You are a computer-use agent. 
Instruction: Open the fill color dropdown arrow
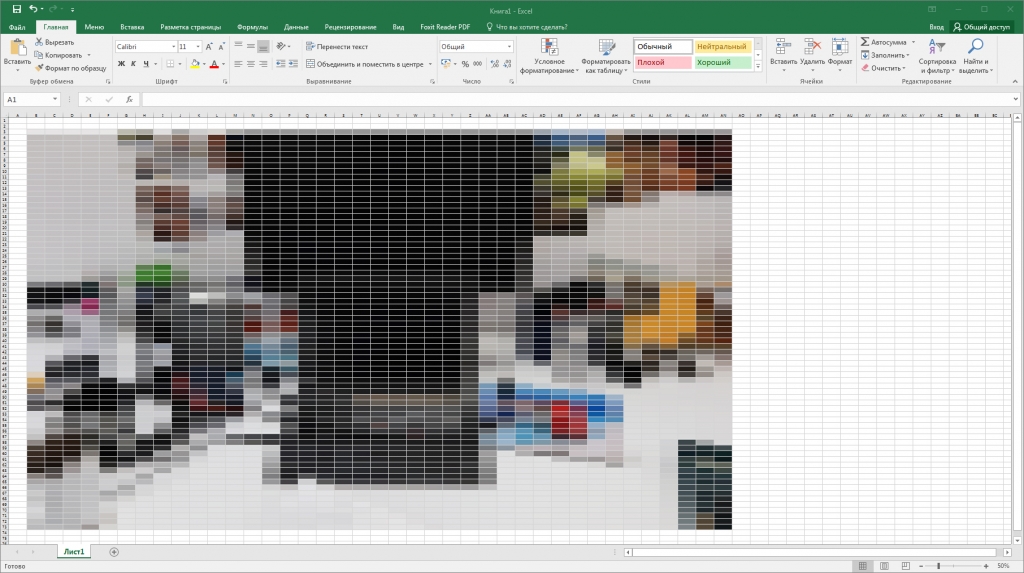(x=204, y=64)
